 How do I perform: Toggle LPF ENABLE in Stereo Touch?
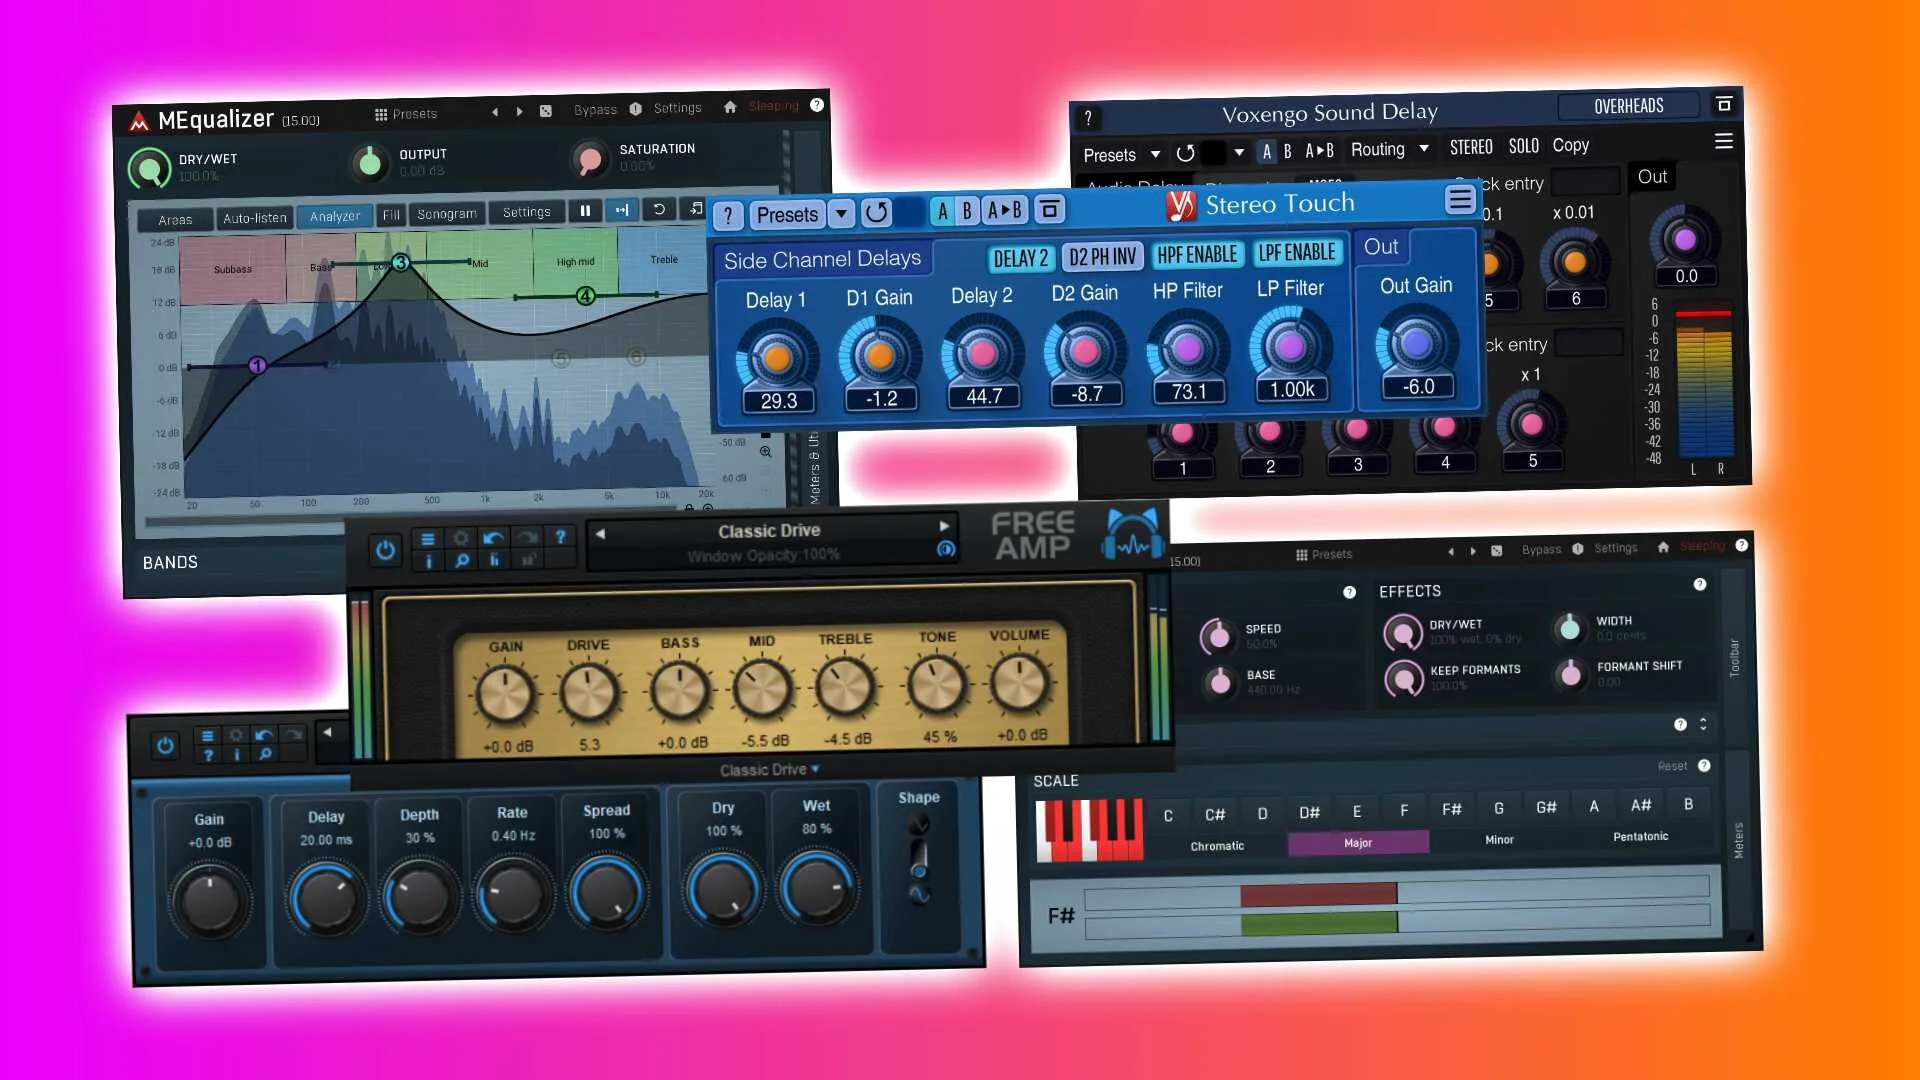click(1296, 252)
